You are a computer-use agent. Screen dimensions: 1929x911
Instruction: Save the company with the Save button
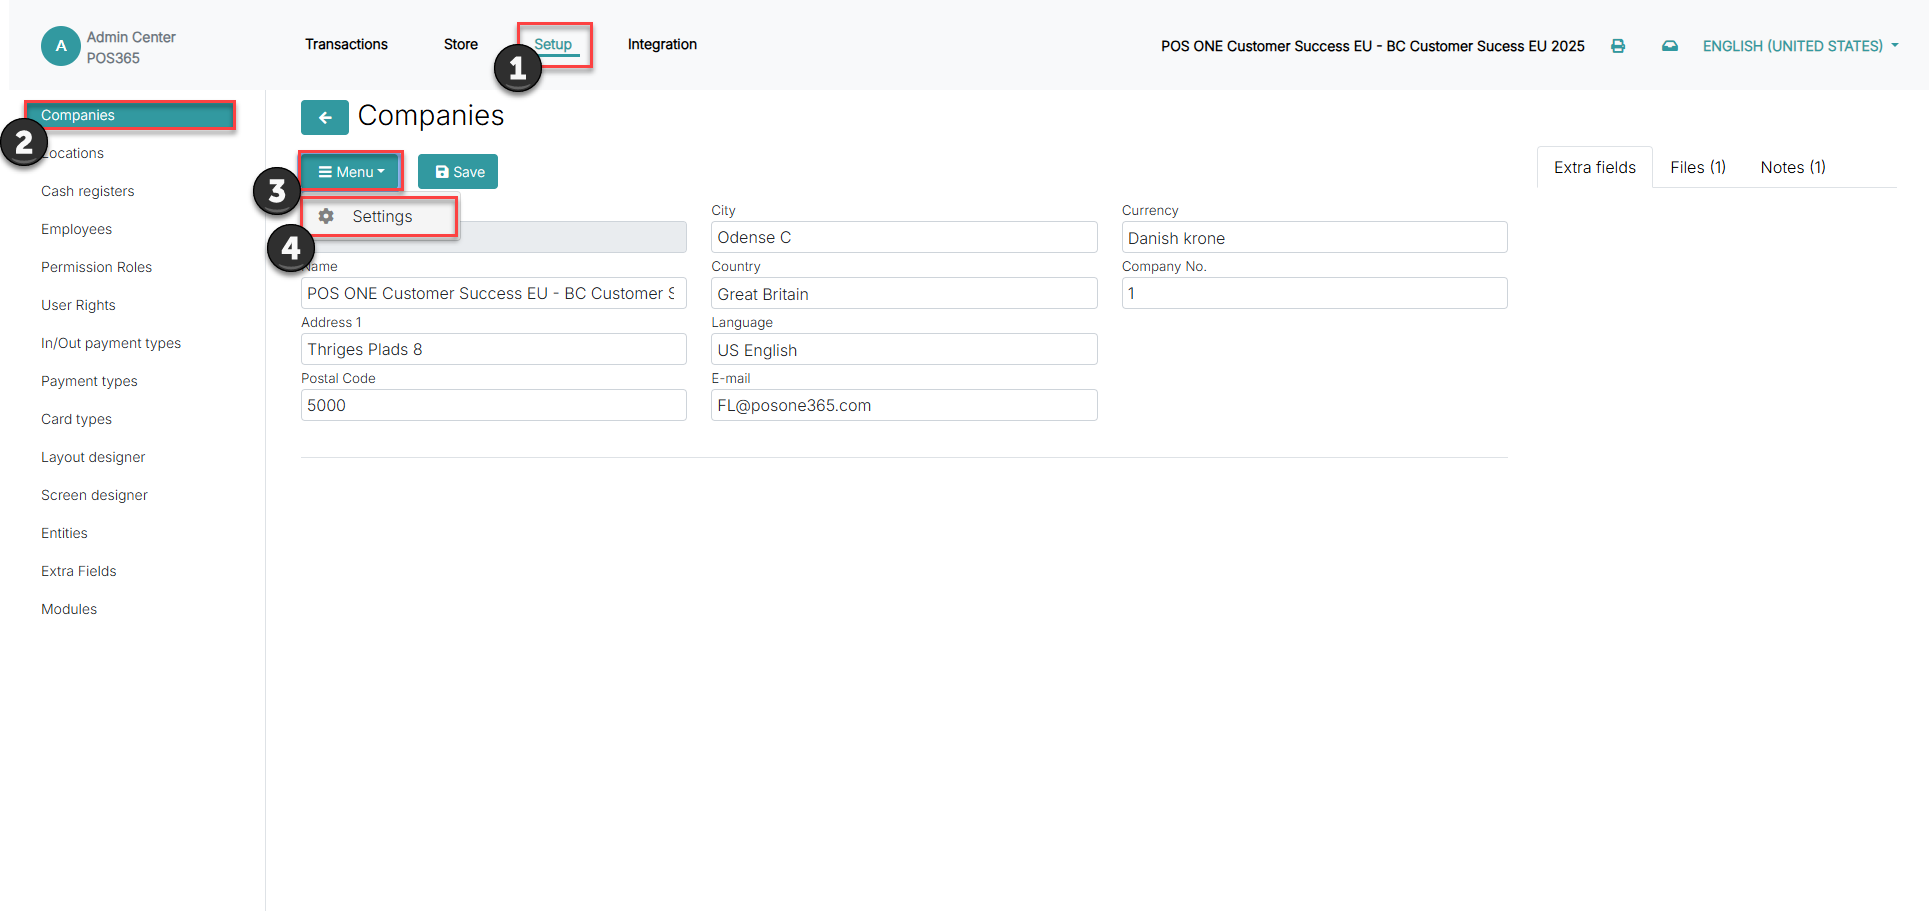pos(458,172)
